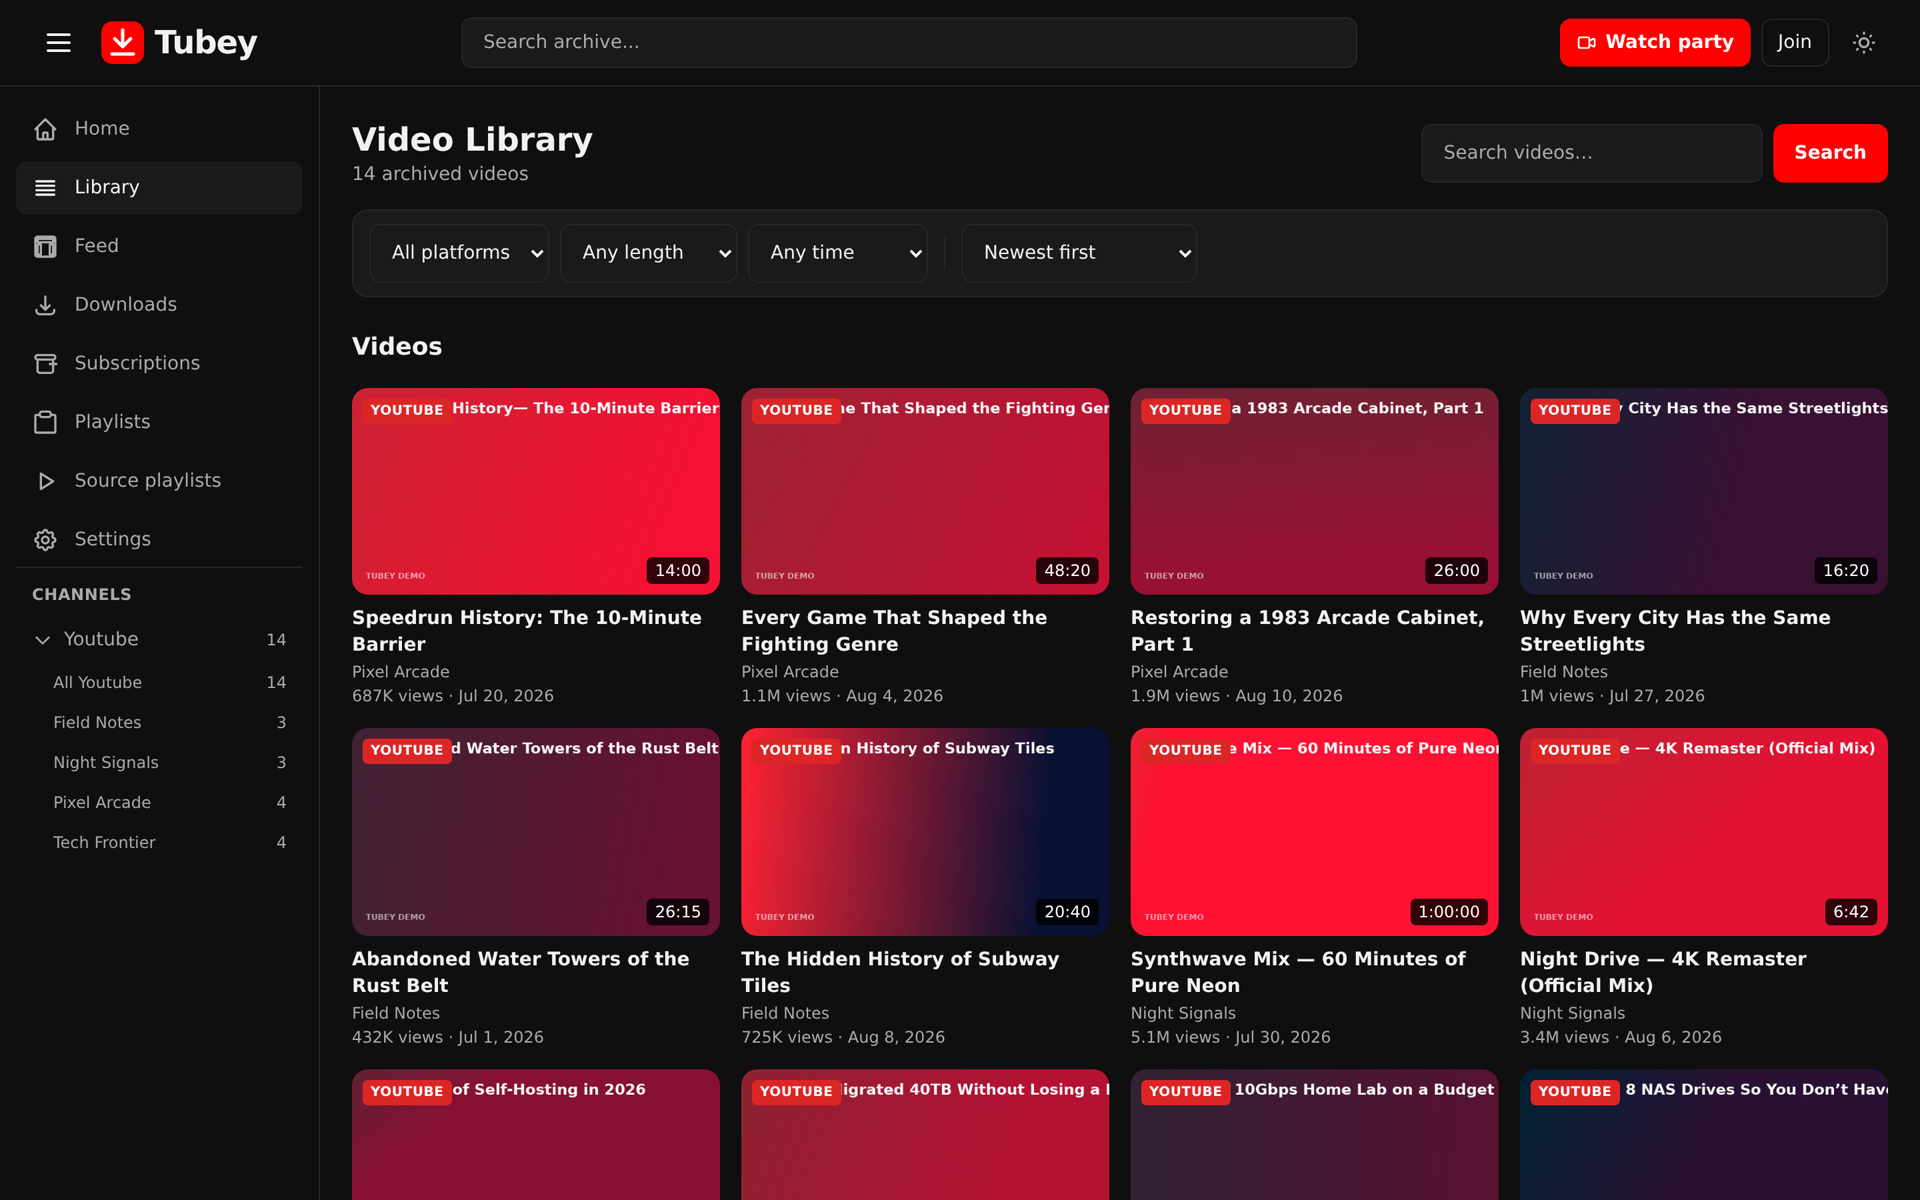Screen dimensions: 1920x1200
Task: Click the red Search button
Action: [x=1830, y=153]
